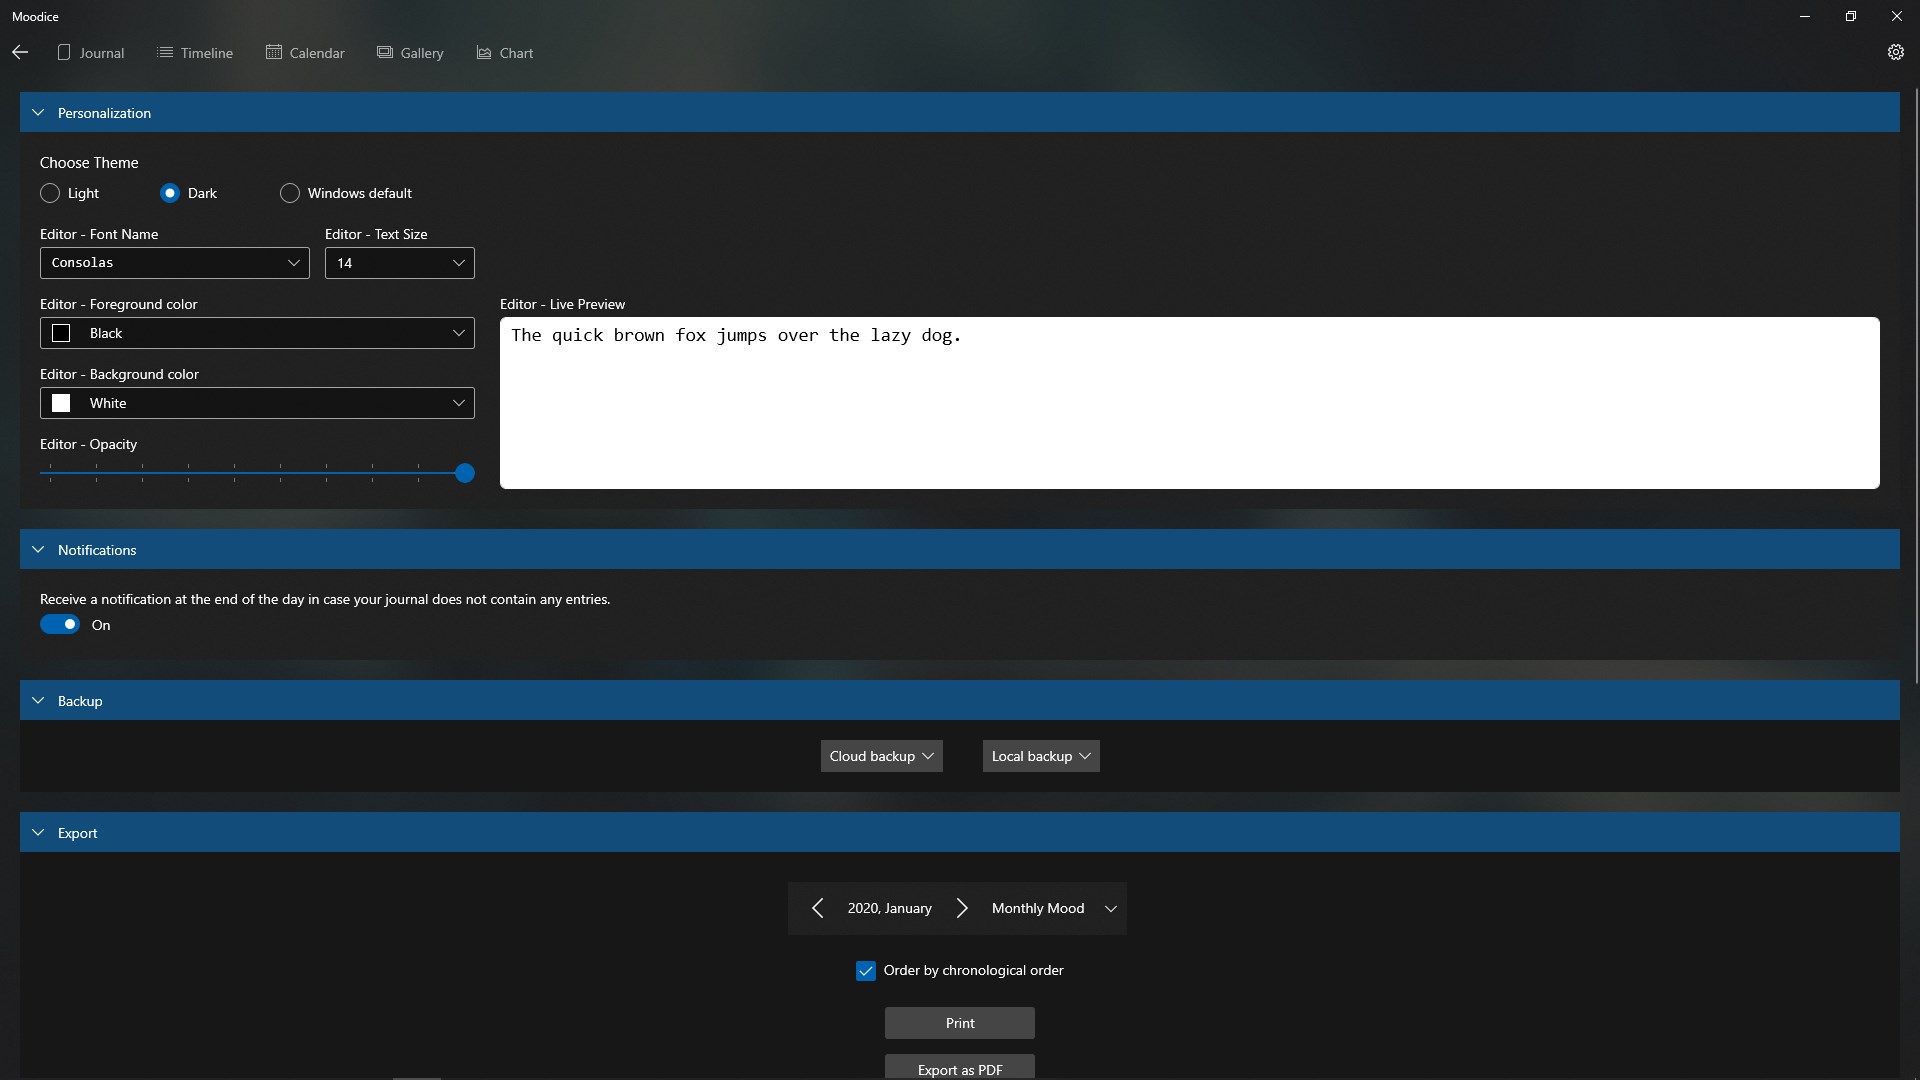Open the Editor Text Size dropdown
Image resolution: width=1920 pixels, height=1080 pixels.
[399, 263]
